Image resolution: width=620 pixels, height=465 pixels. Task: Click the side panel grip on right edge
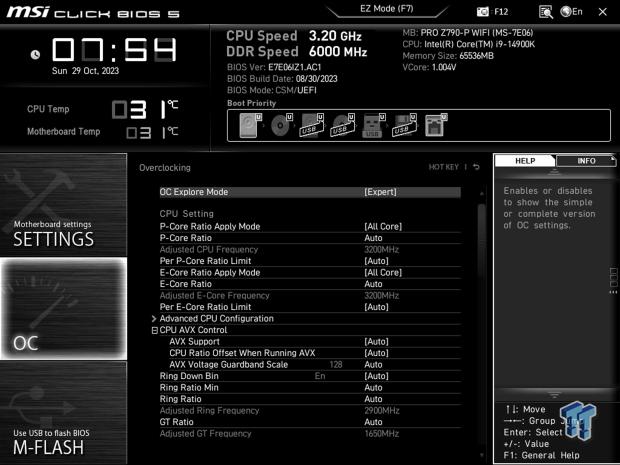click(x=613, y=280)
